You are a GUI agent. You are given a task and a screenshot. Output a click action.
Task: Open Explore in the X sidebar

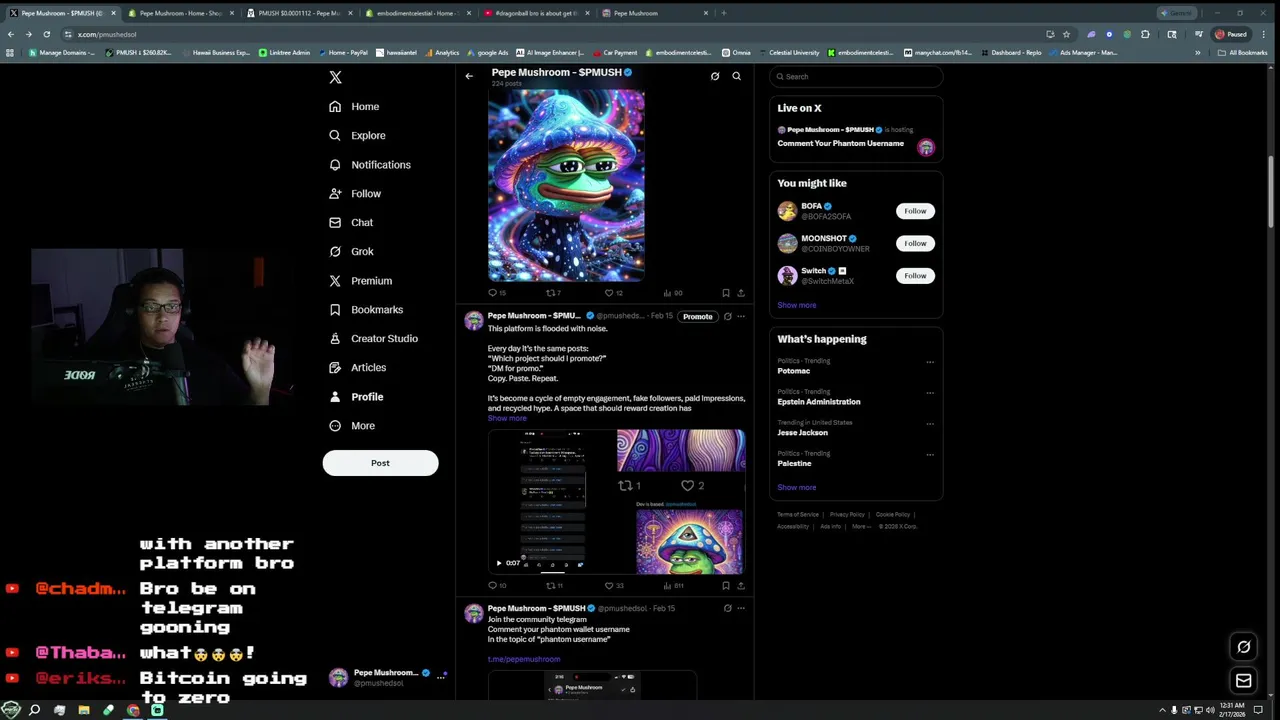click(357, 135)
